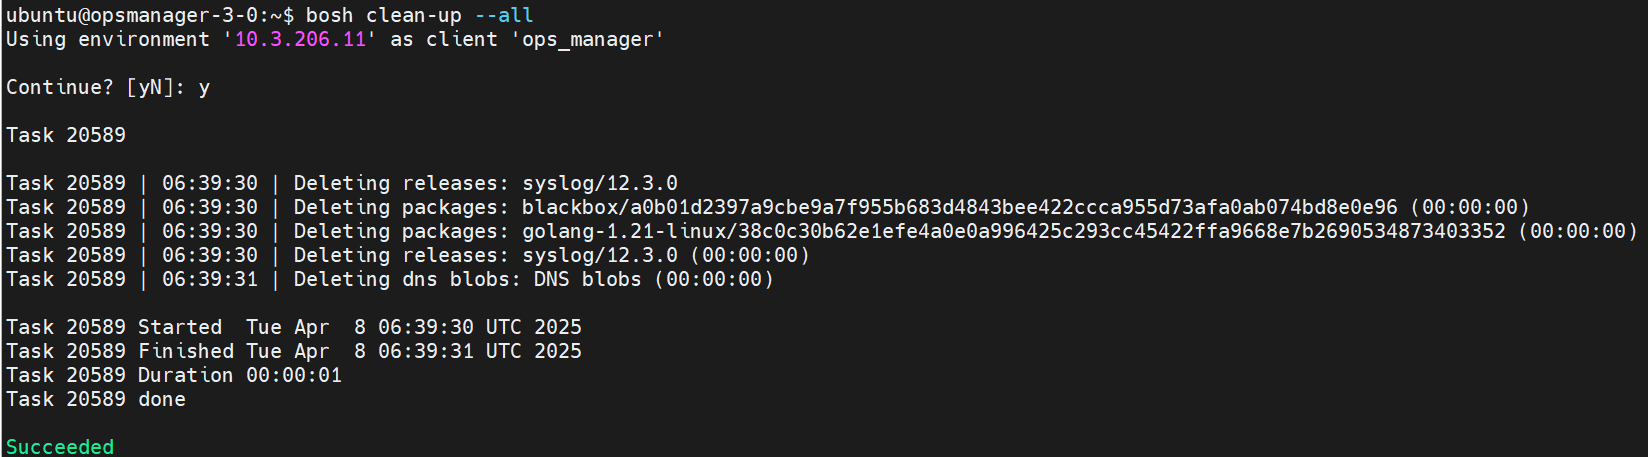Click the '06:39:31' timestamp in the dns blobs row

pyautogui.click(x=210, y=279)
